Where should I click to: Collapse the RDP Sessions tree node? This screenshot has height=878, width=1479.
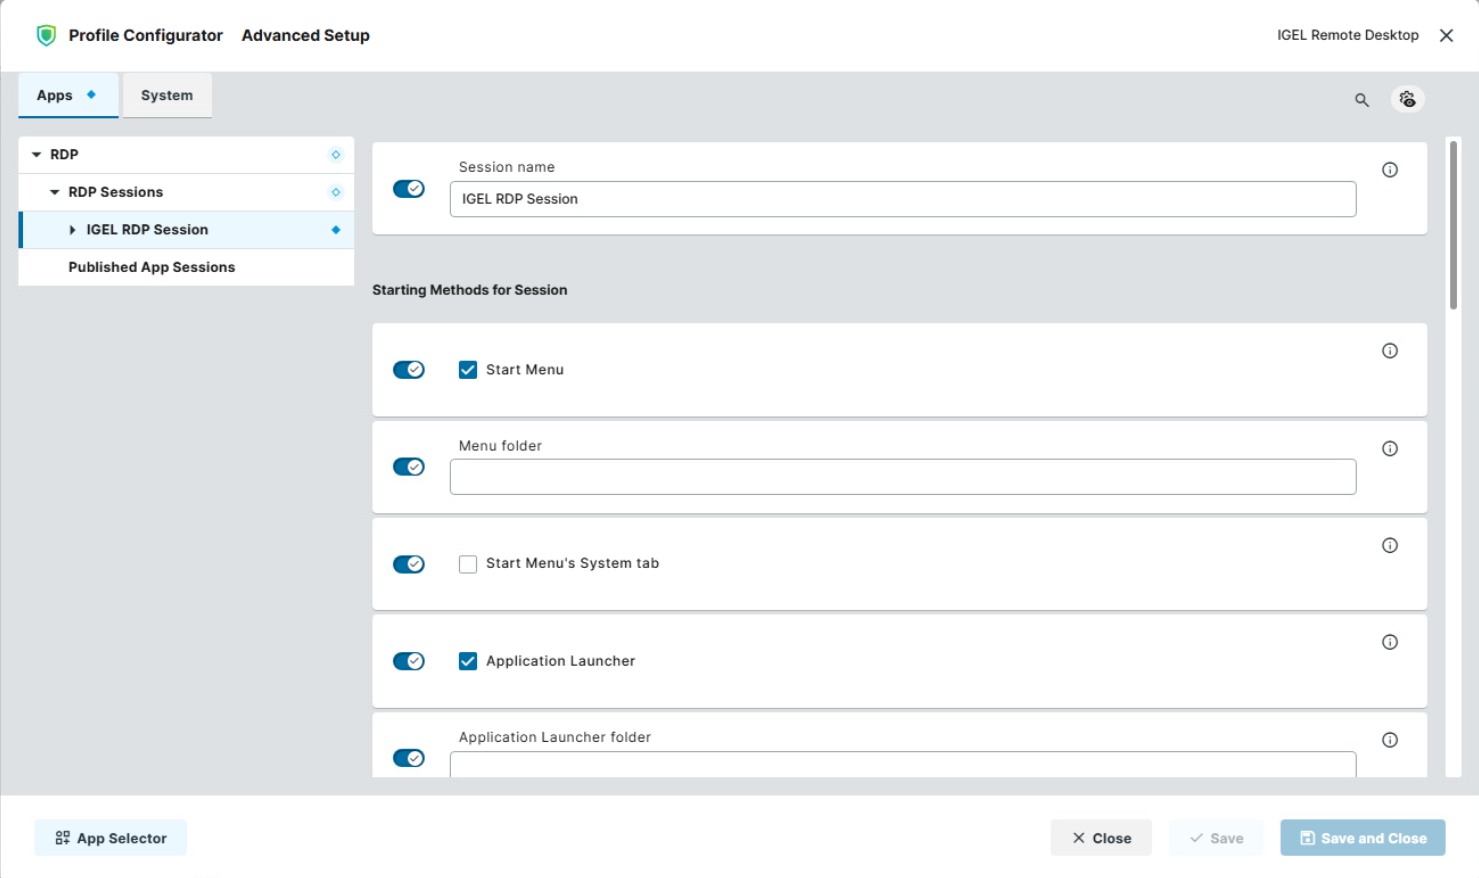[x=55, y=192]
